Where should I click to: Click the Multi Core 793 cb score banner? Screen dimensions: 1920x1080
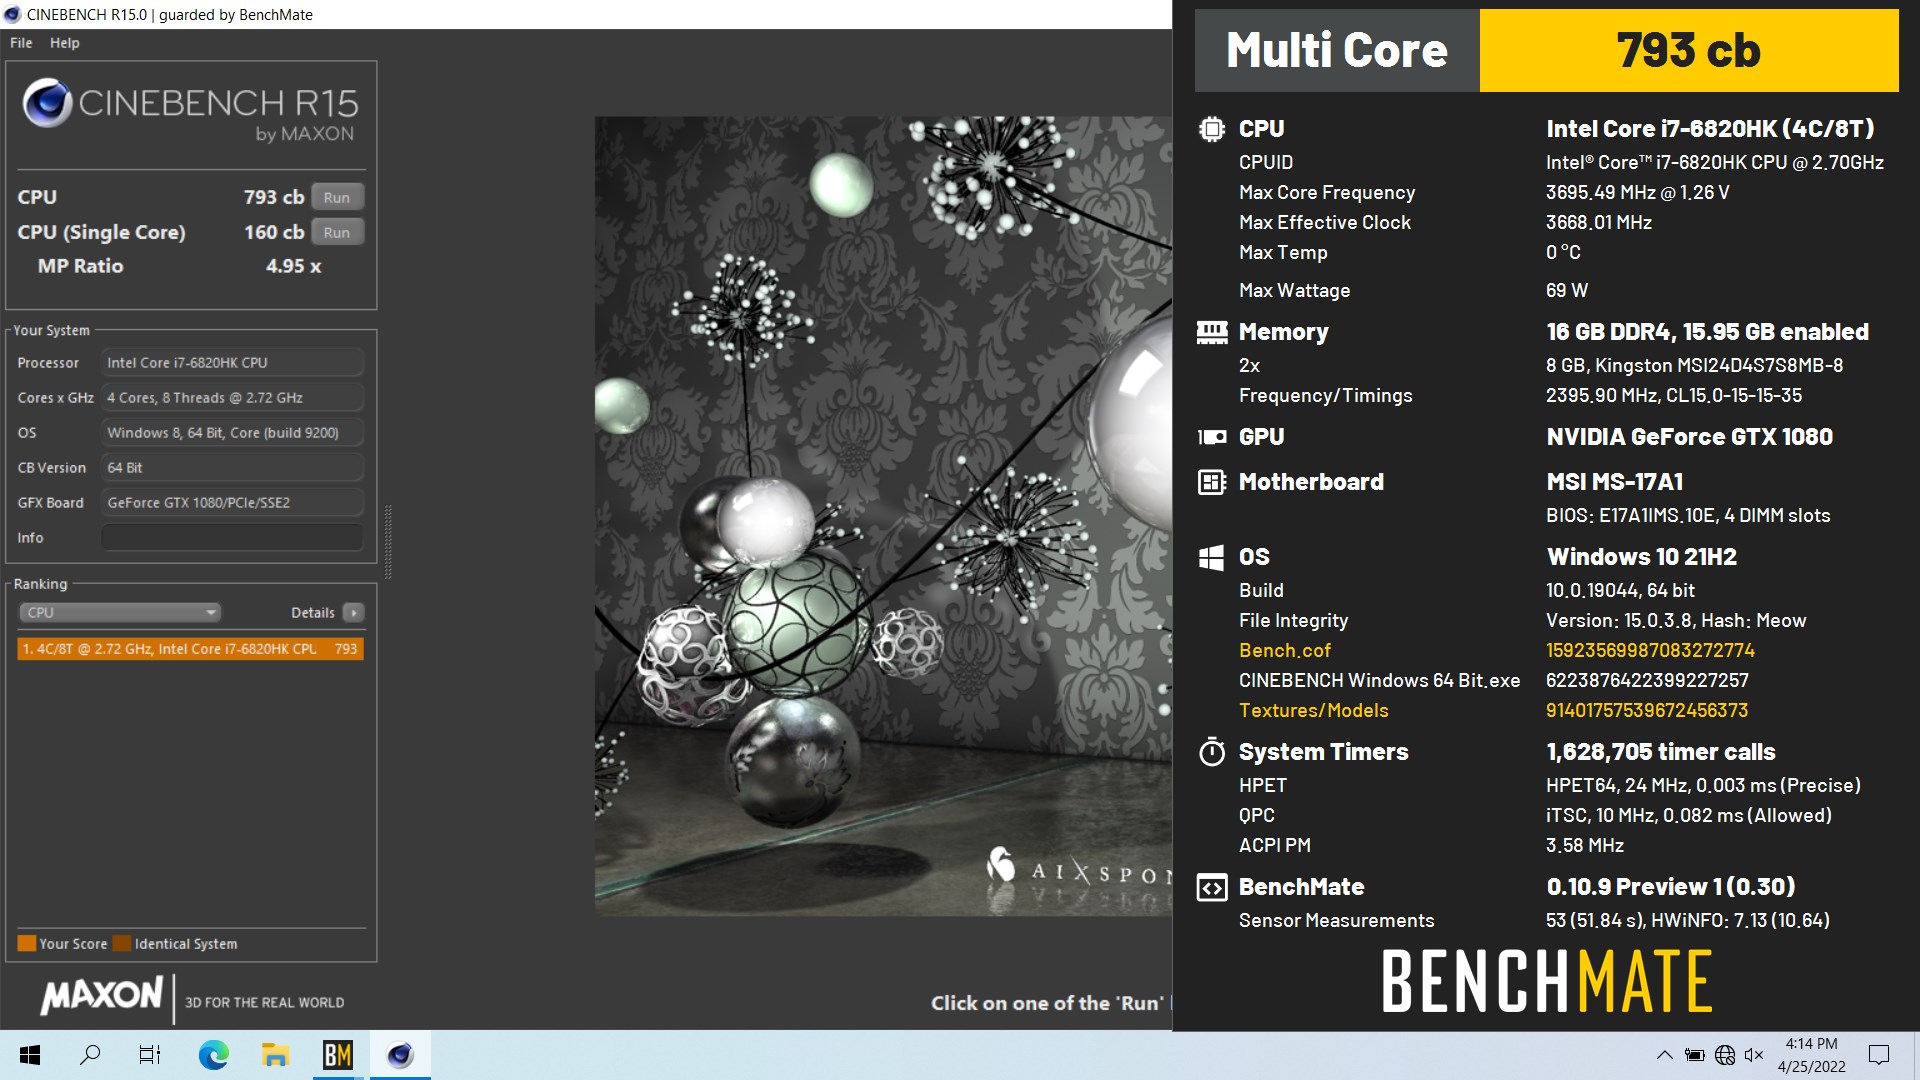tap(1547, 51)
